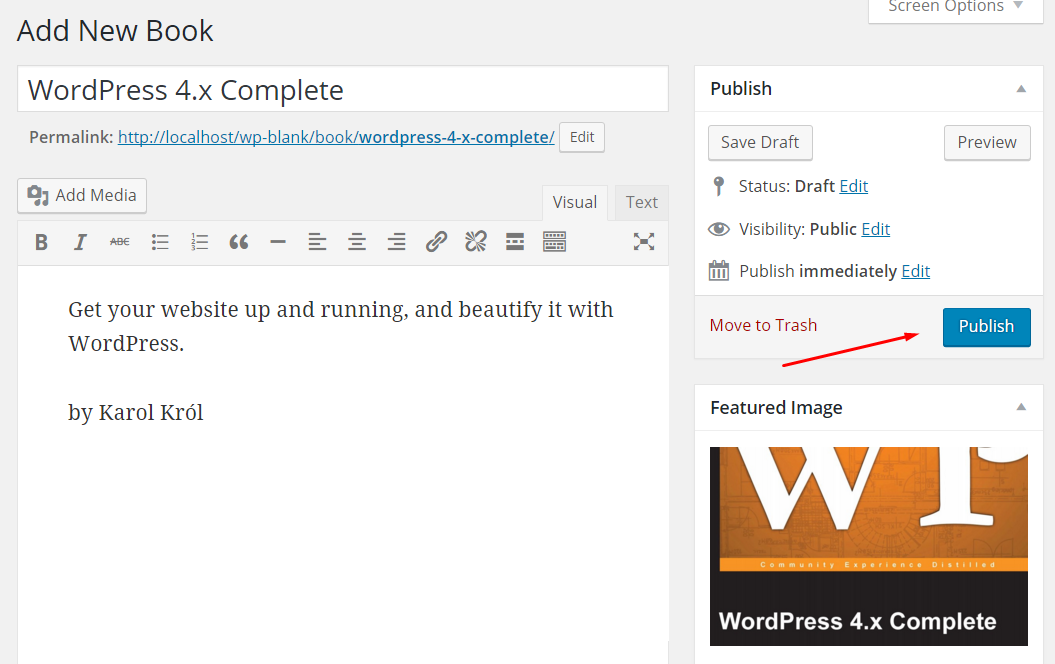The image size is (1055, 664).
Task: Insert or edit a link
Action: click(x=436, y=242)
